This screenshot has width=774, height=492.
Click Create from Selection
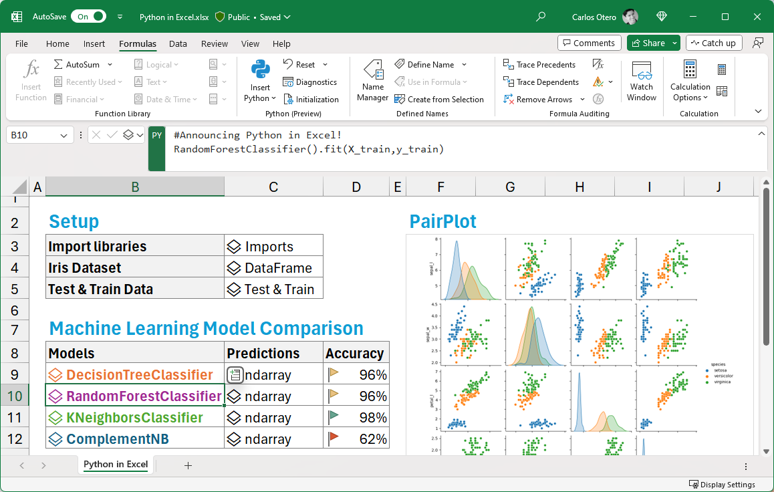tap(439, 99)
